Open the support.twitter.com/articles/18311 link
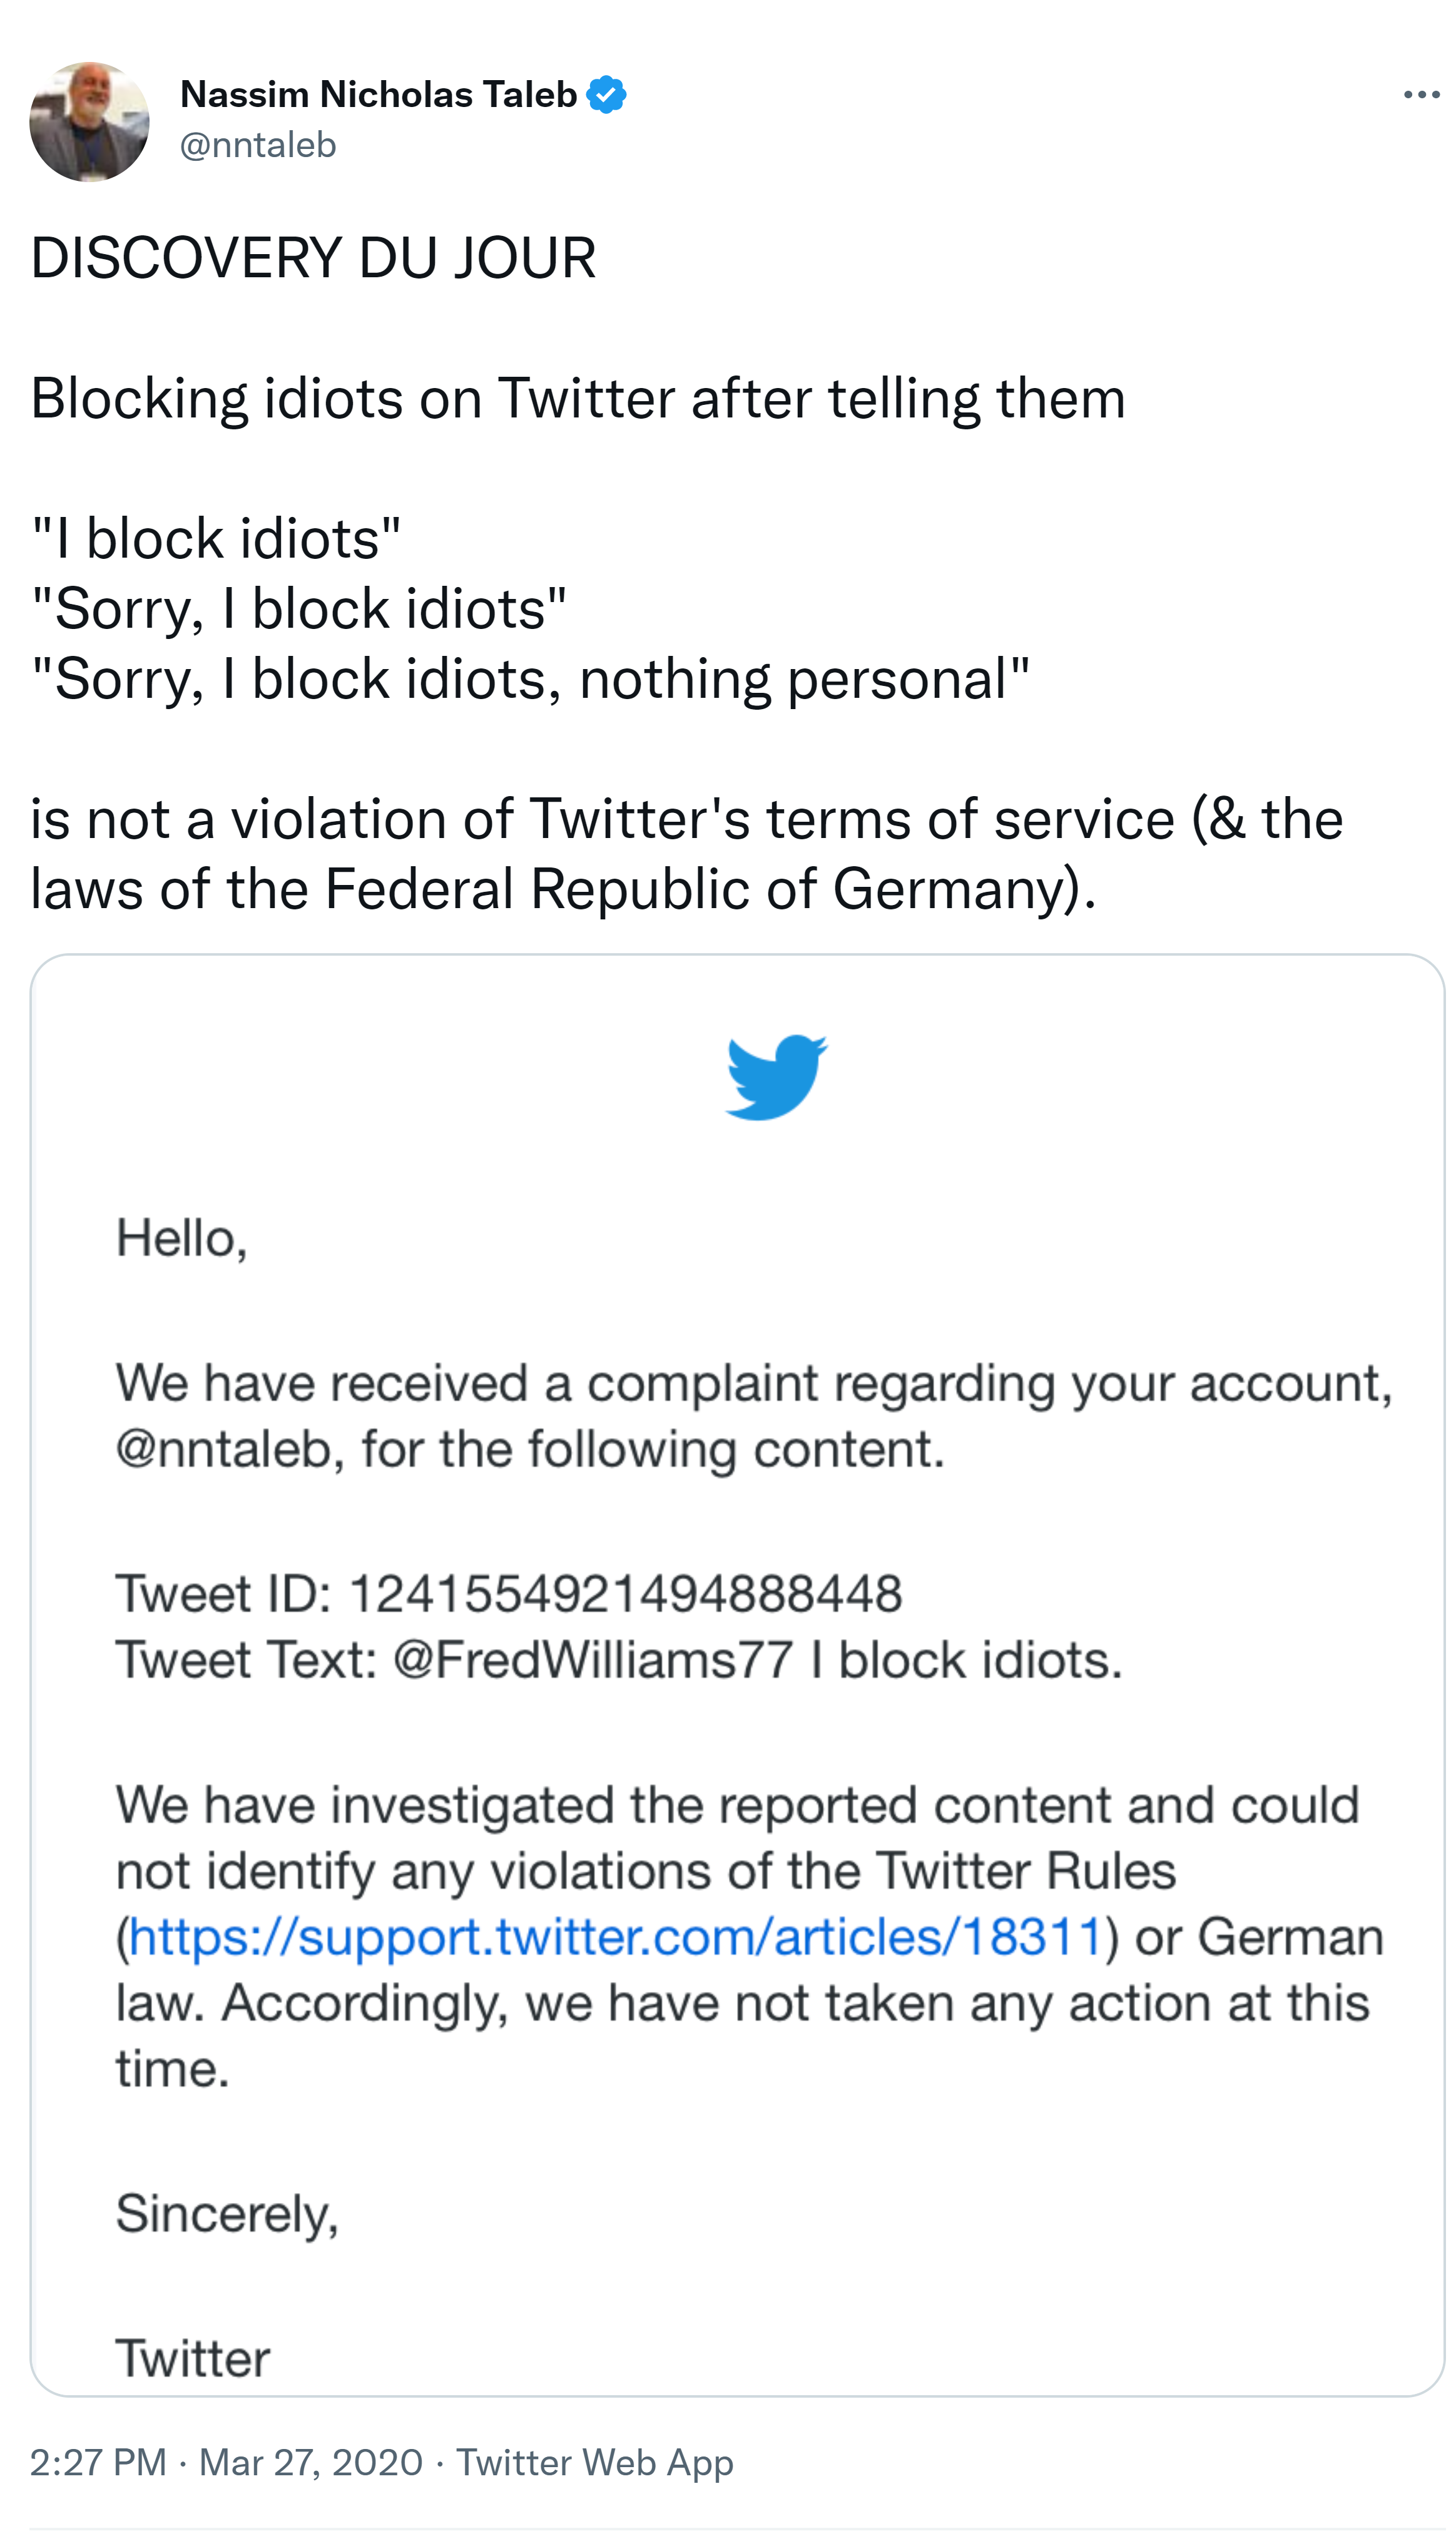 coord(615,1937)
